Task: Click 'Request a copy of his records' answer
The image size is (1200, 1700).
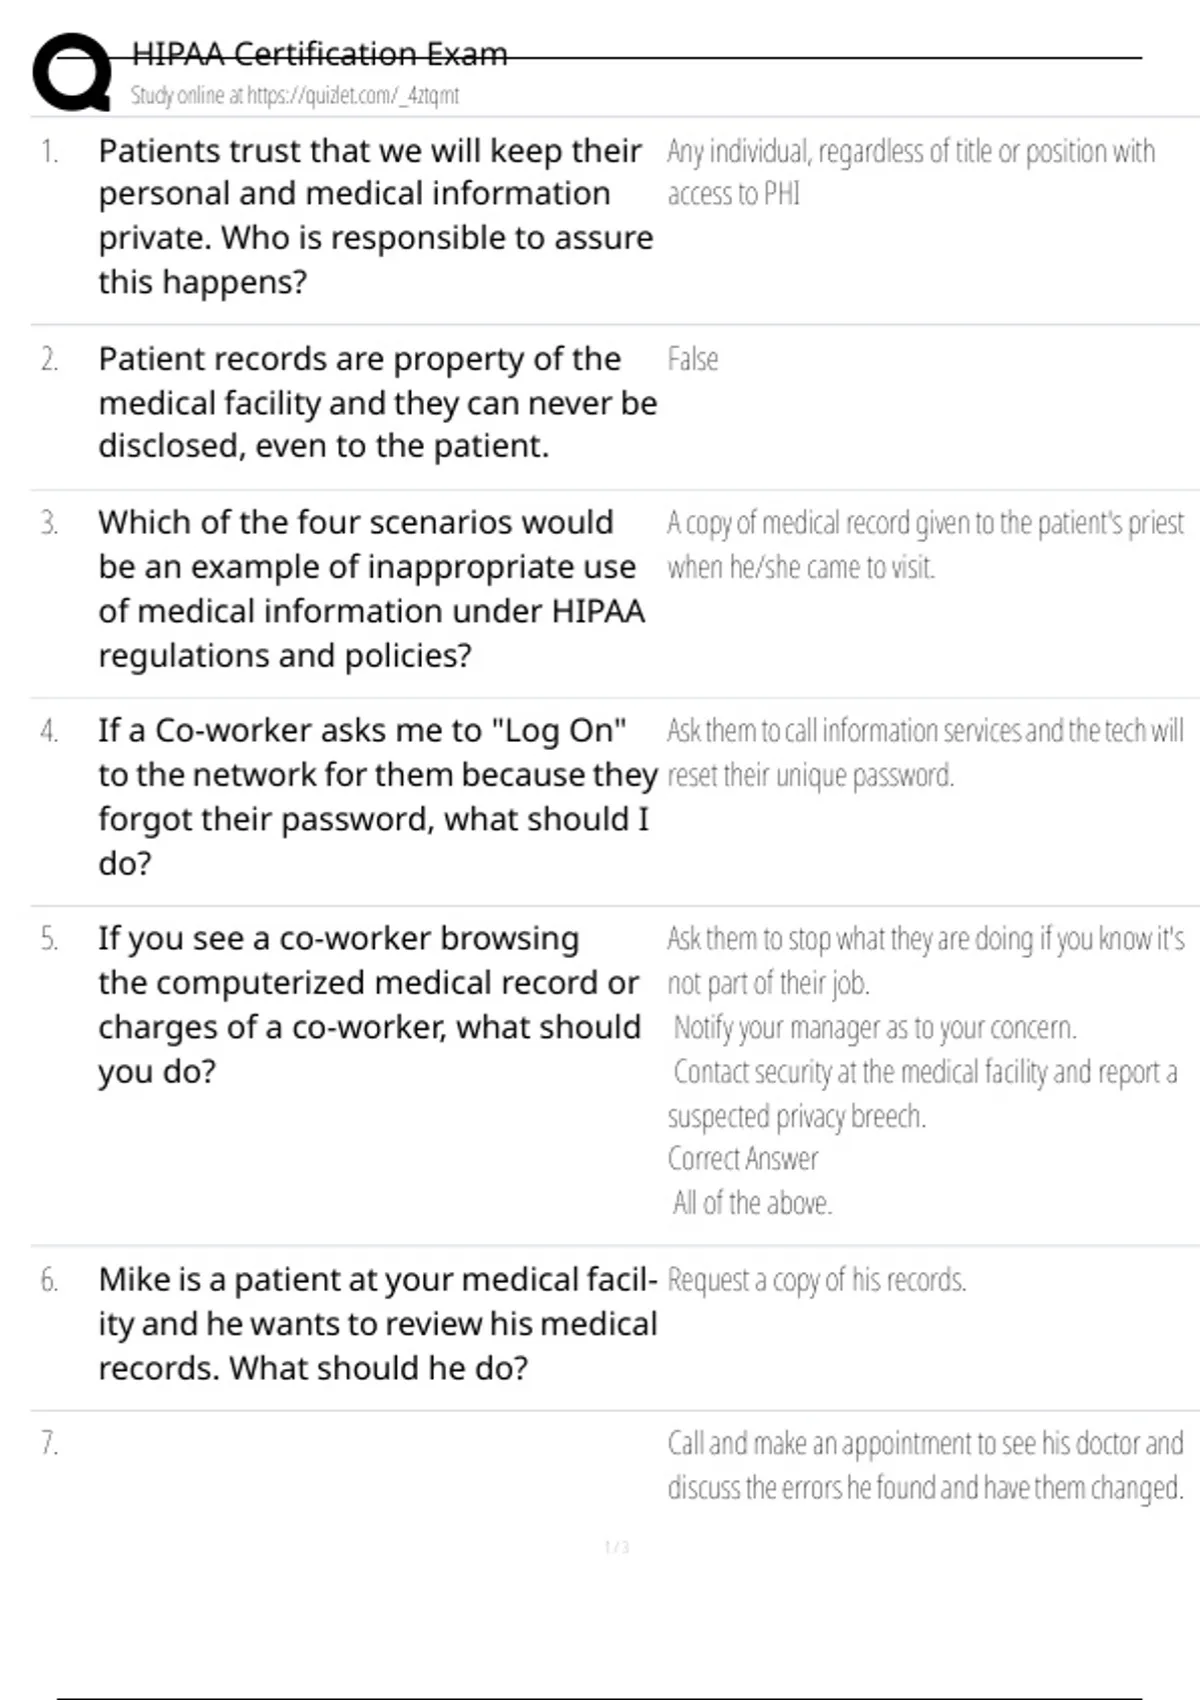Action: tap(816, 1280)
